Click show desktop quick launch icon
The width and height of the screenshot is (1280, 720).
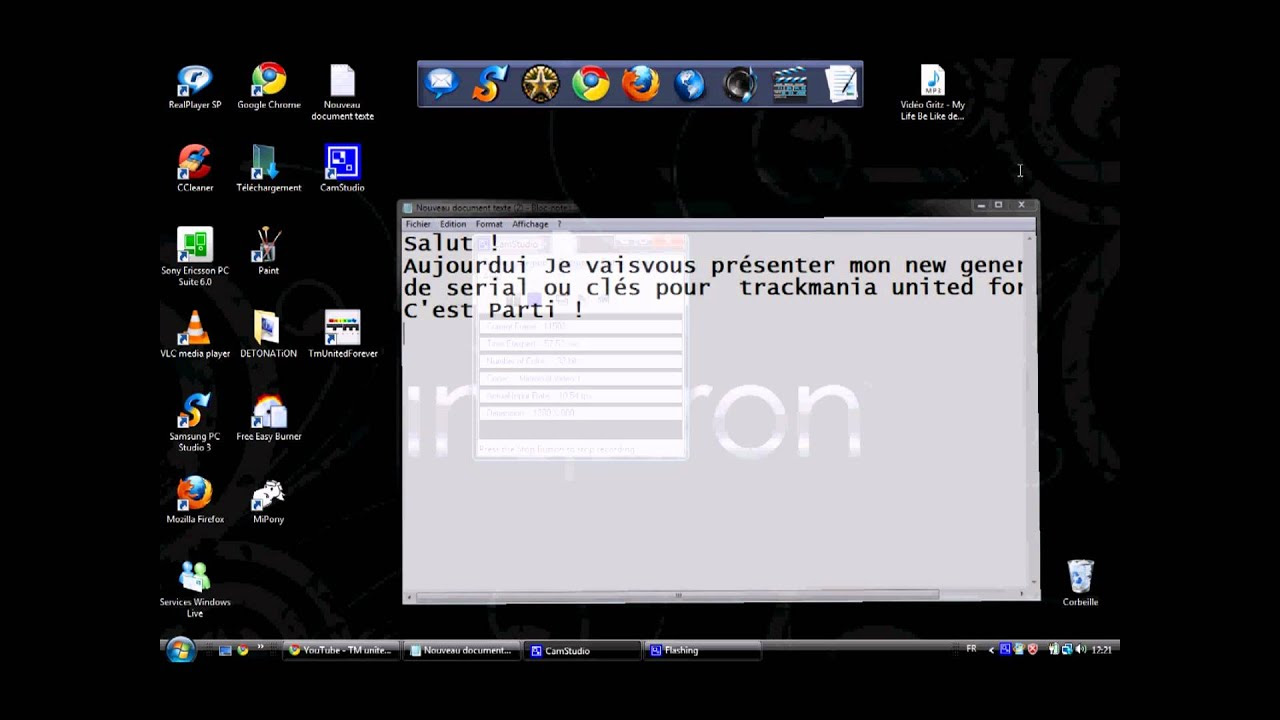pyautogui.click(x=225, y=650)
